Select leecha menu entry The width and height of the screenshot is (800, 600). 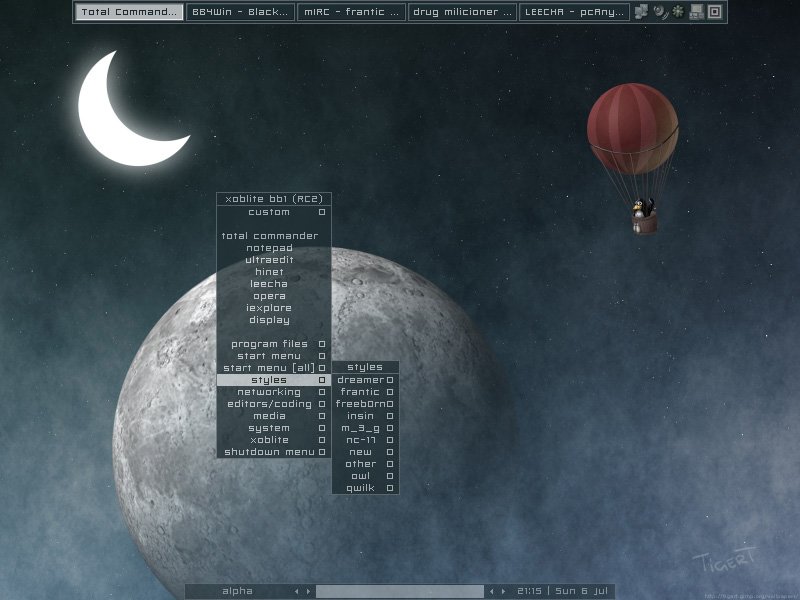click(274, 284)
